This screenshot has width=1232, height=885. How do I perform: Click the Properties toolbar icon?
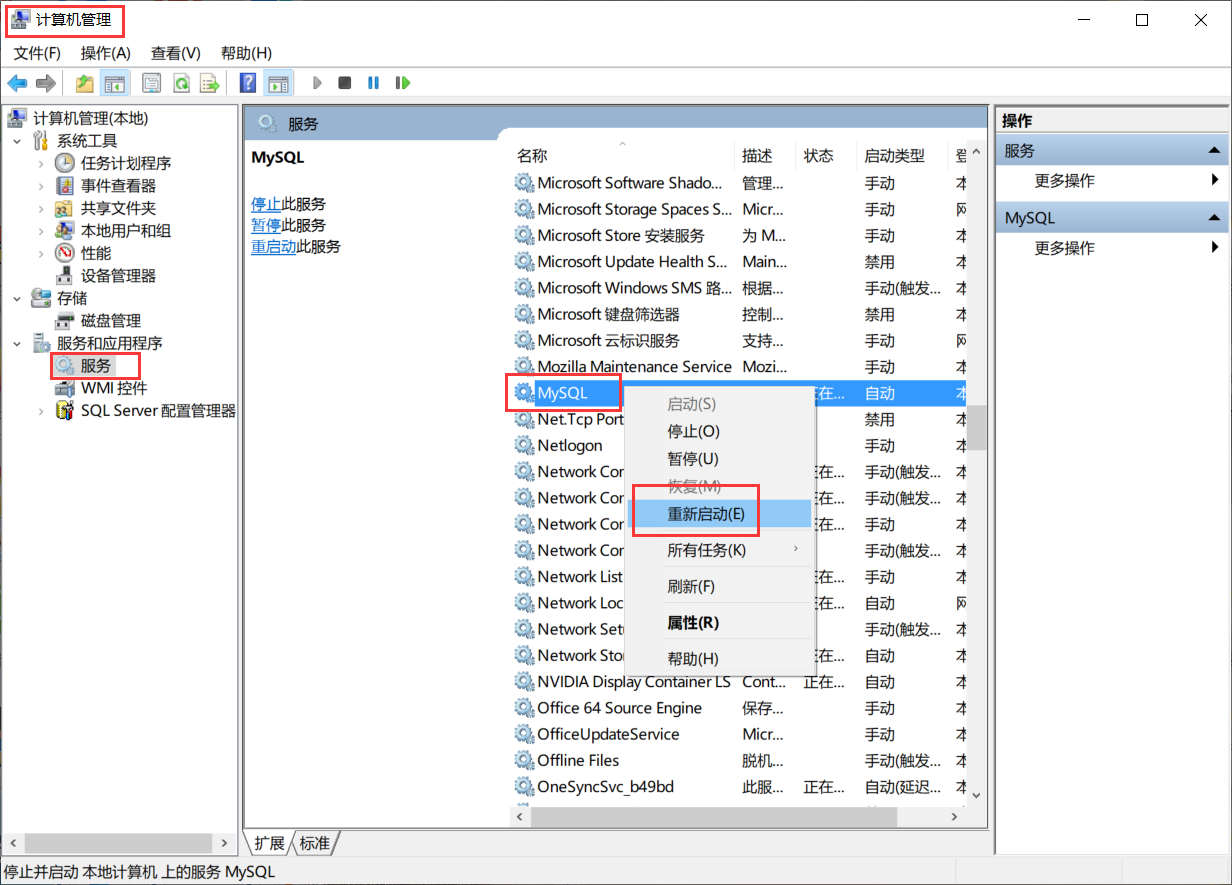point(152,83)
